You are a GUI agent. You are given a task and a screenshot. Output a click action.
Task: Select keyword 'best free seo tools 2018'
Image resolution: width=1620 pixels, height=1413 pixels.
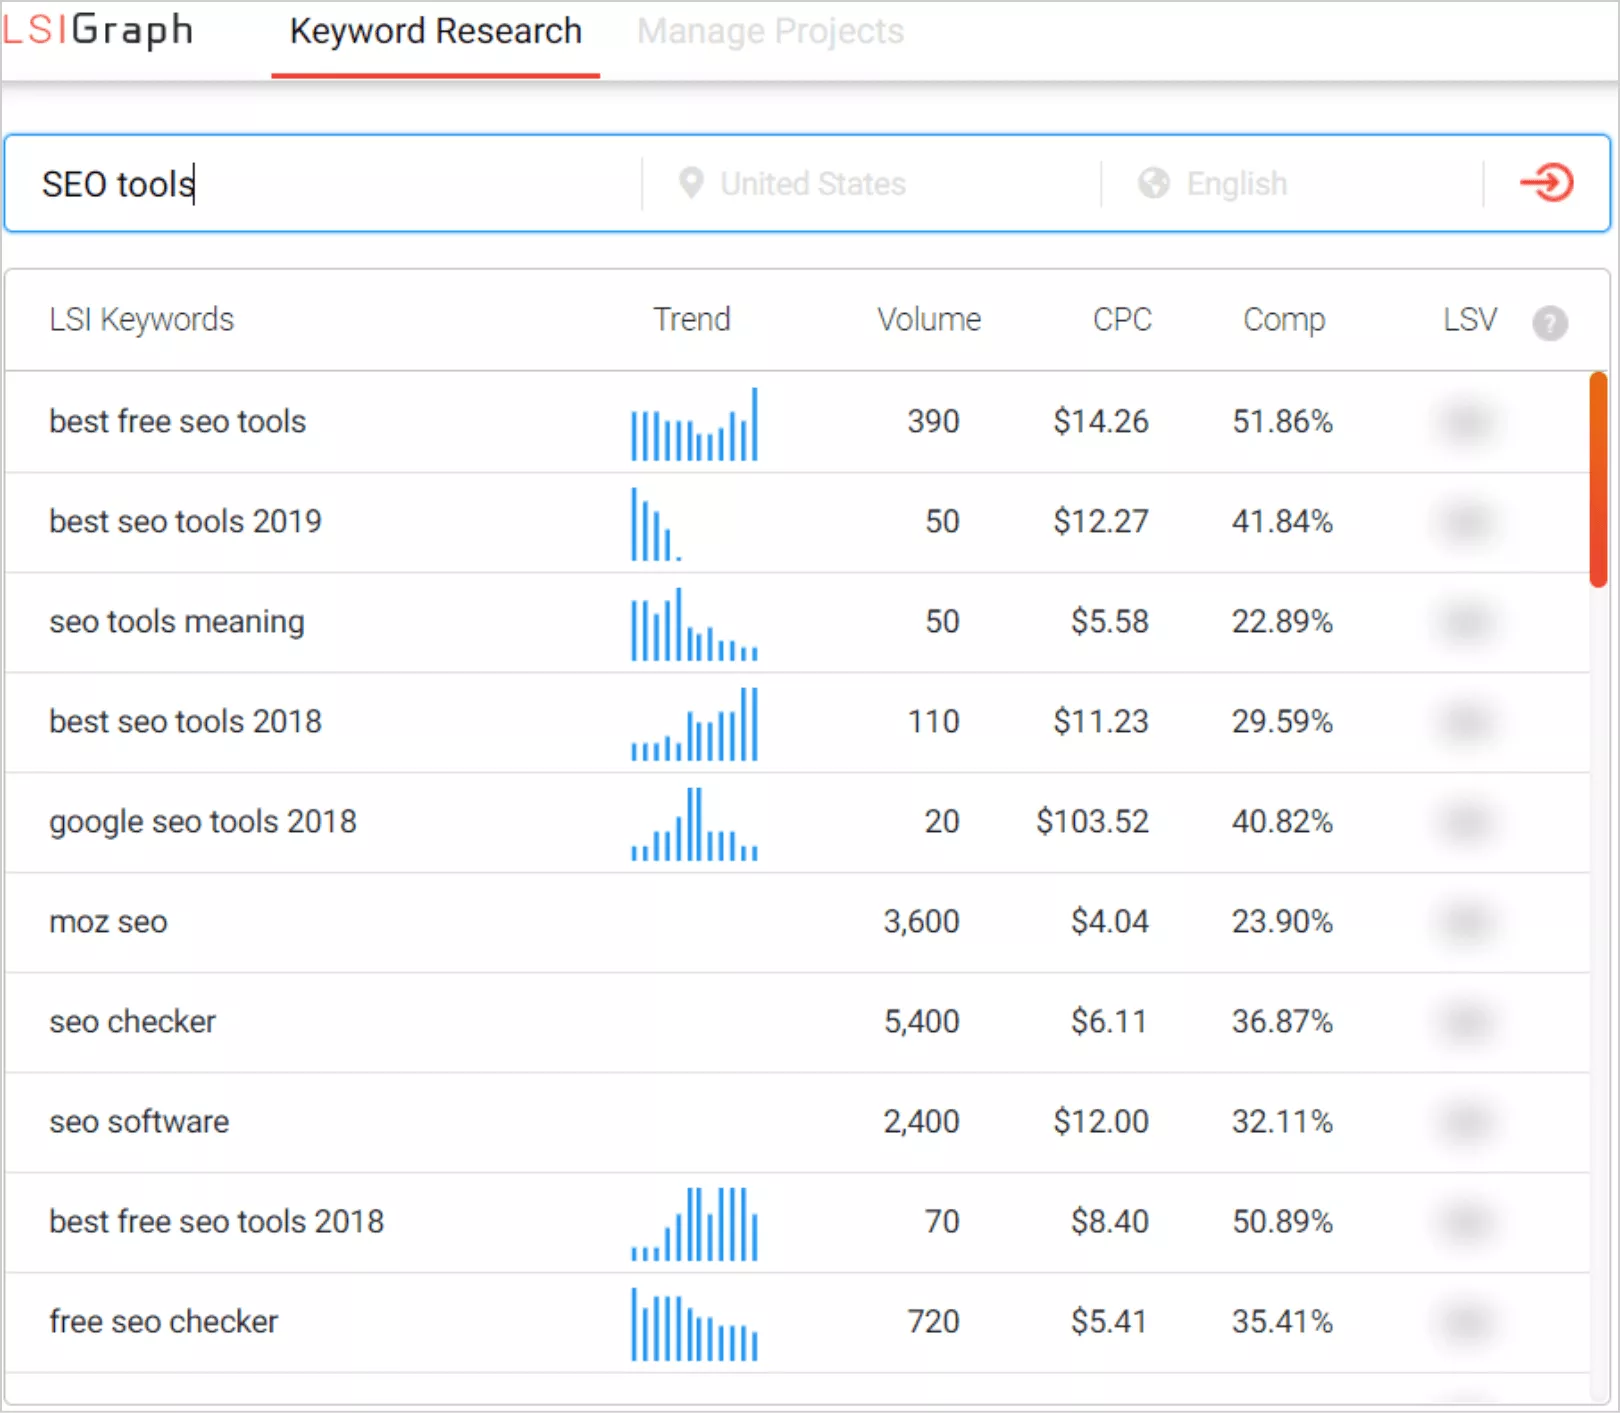[x=217, y=1221]
